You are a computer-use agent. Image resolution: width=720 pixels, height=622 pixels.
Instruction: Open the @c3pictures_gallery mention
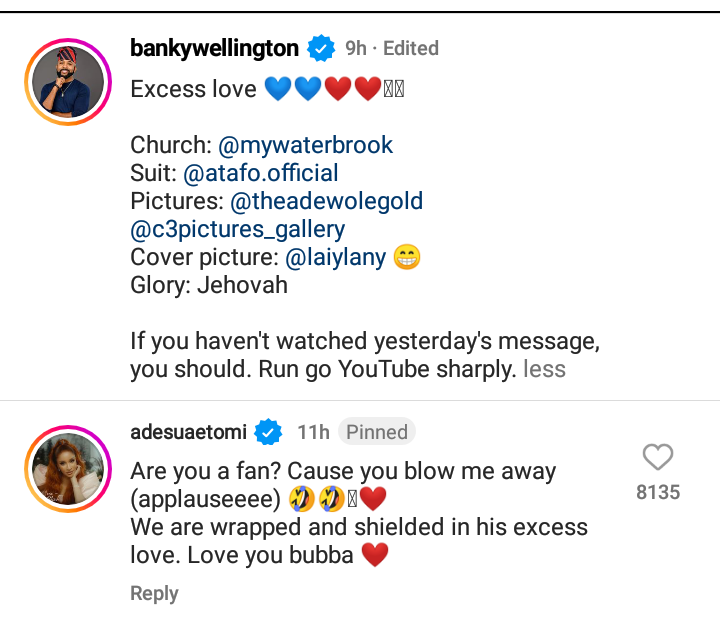[238, 229]
